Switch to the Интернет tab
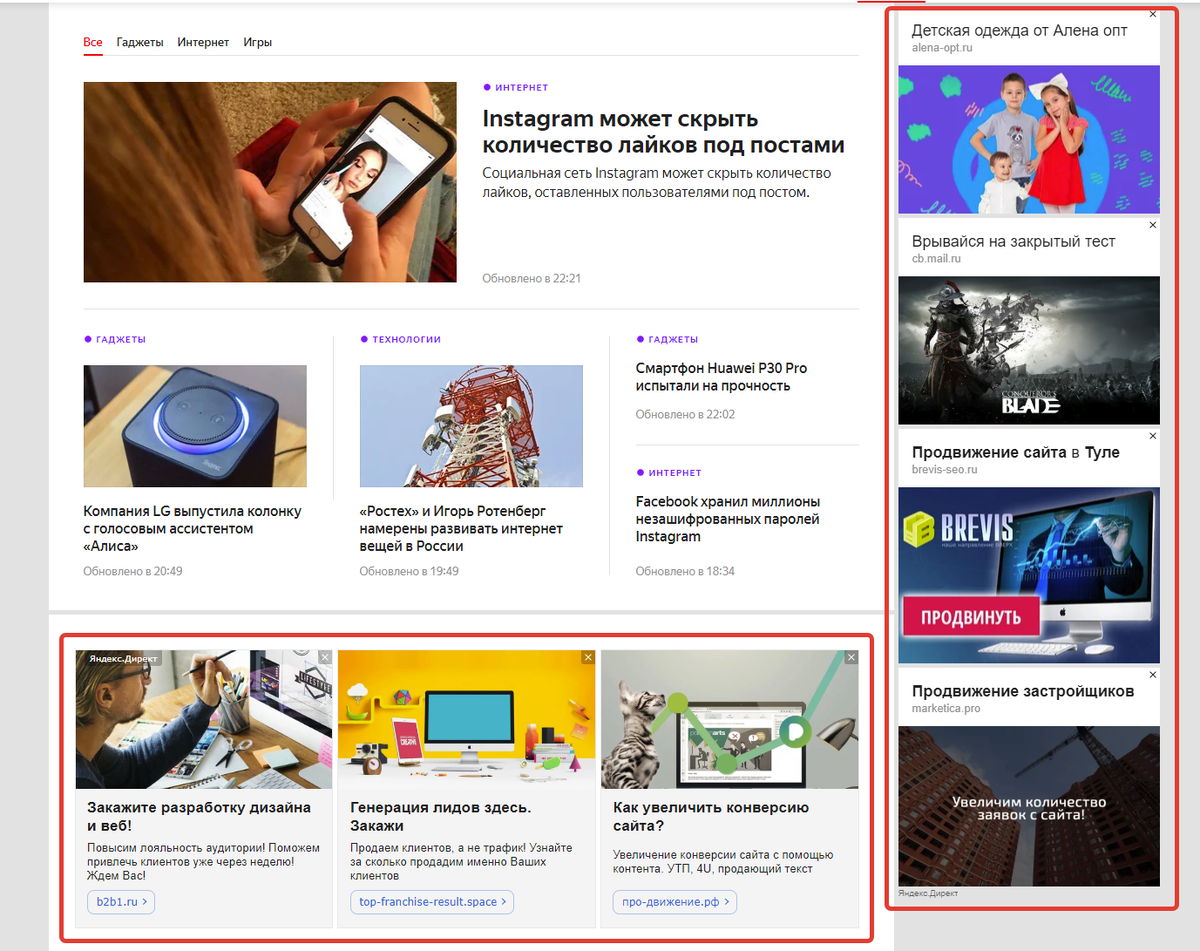Screen dimensions: 1200x951 click(x=203, y=42)
